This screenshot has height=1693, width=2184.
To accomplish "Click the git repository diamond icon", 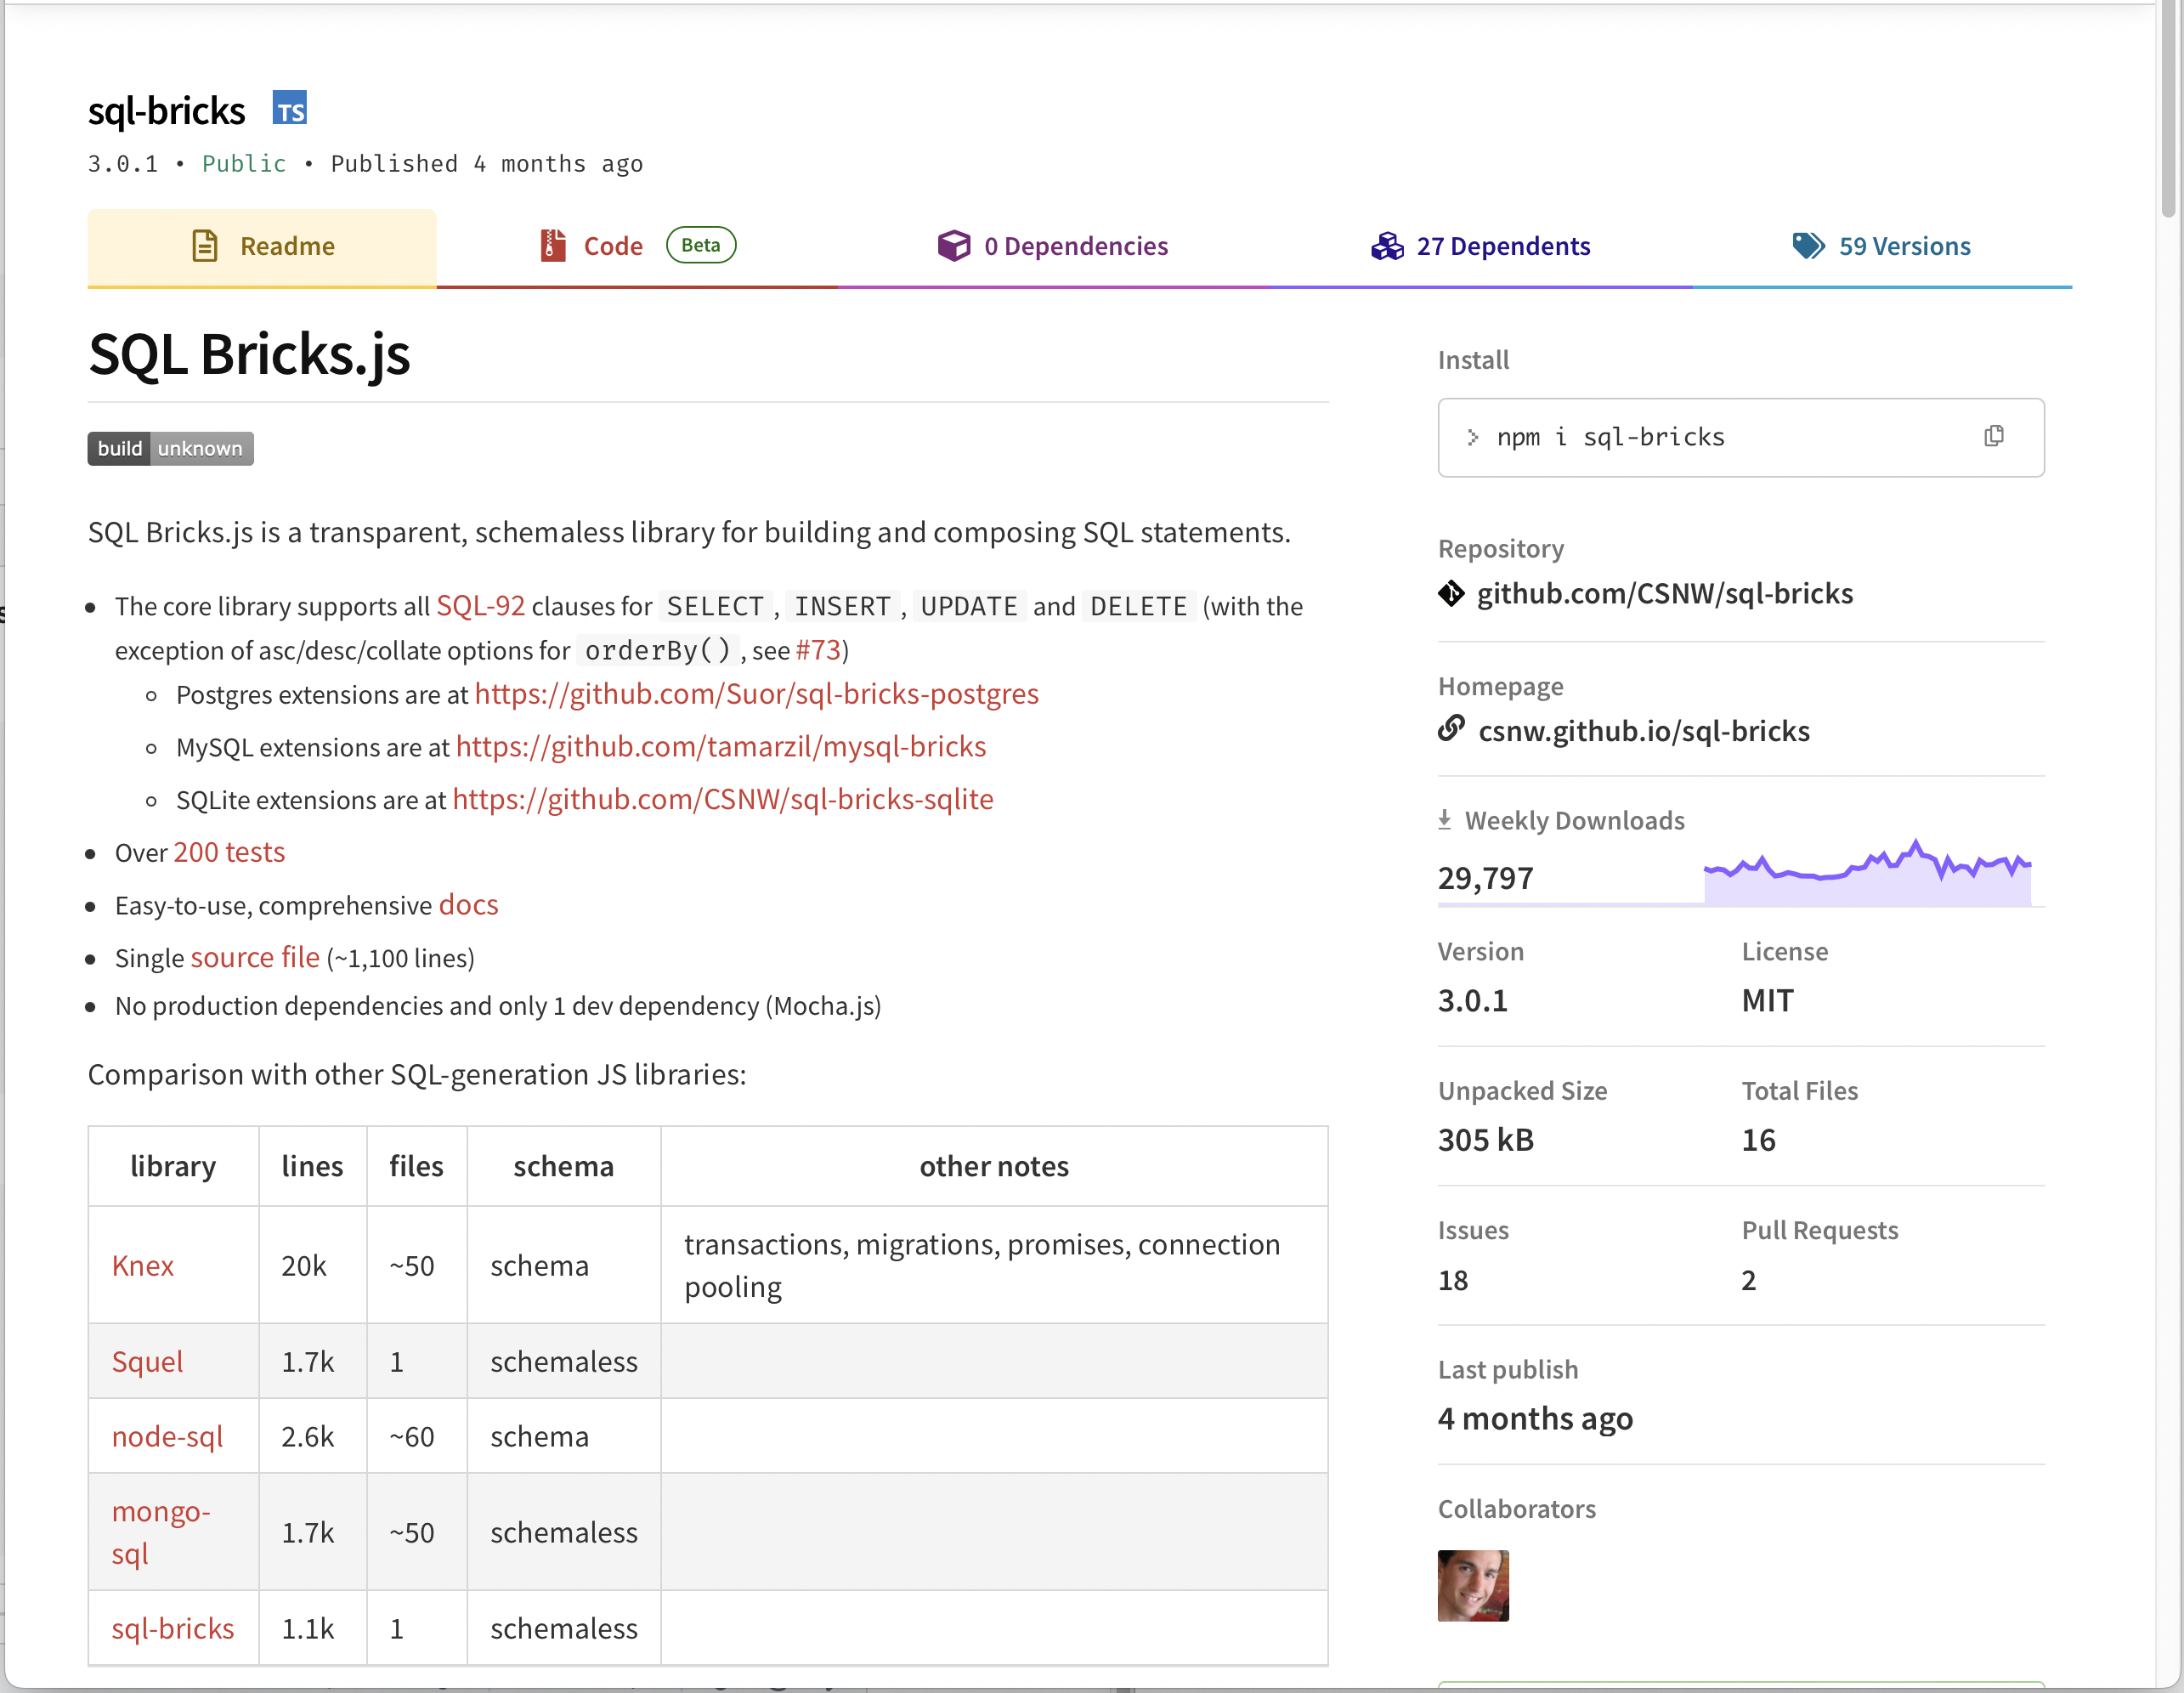I will 1451,594.
